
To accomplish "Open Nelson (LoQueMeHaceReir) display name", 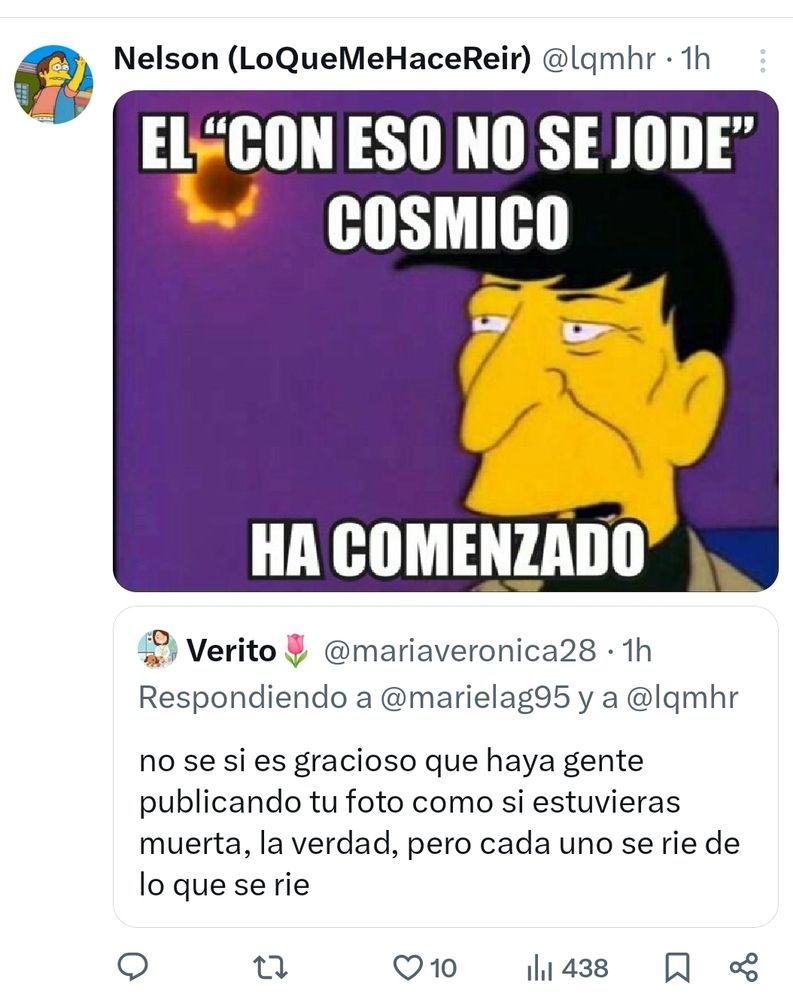I will tap(322, 59).
